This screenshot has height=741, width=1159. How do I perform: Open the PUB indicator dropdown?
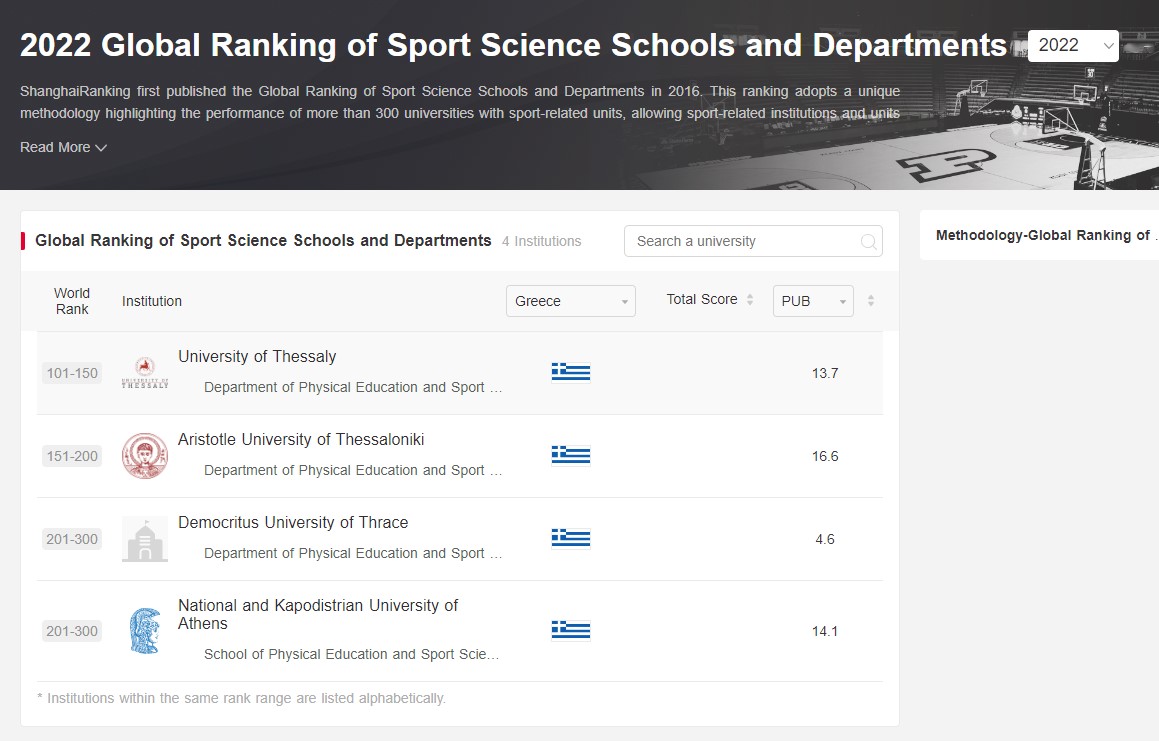click(813, 301)
